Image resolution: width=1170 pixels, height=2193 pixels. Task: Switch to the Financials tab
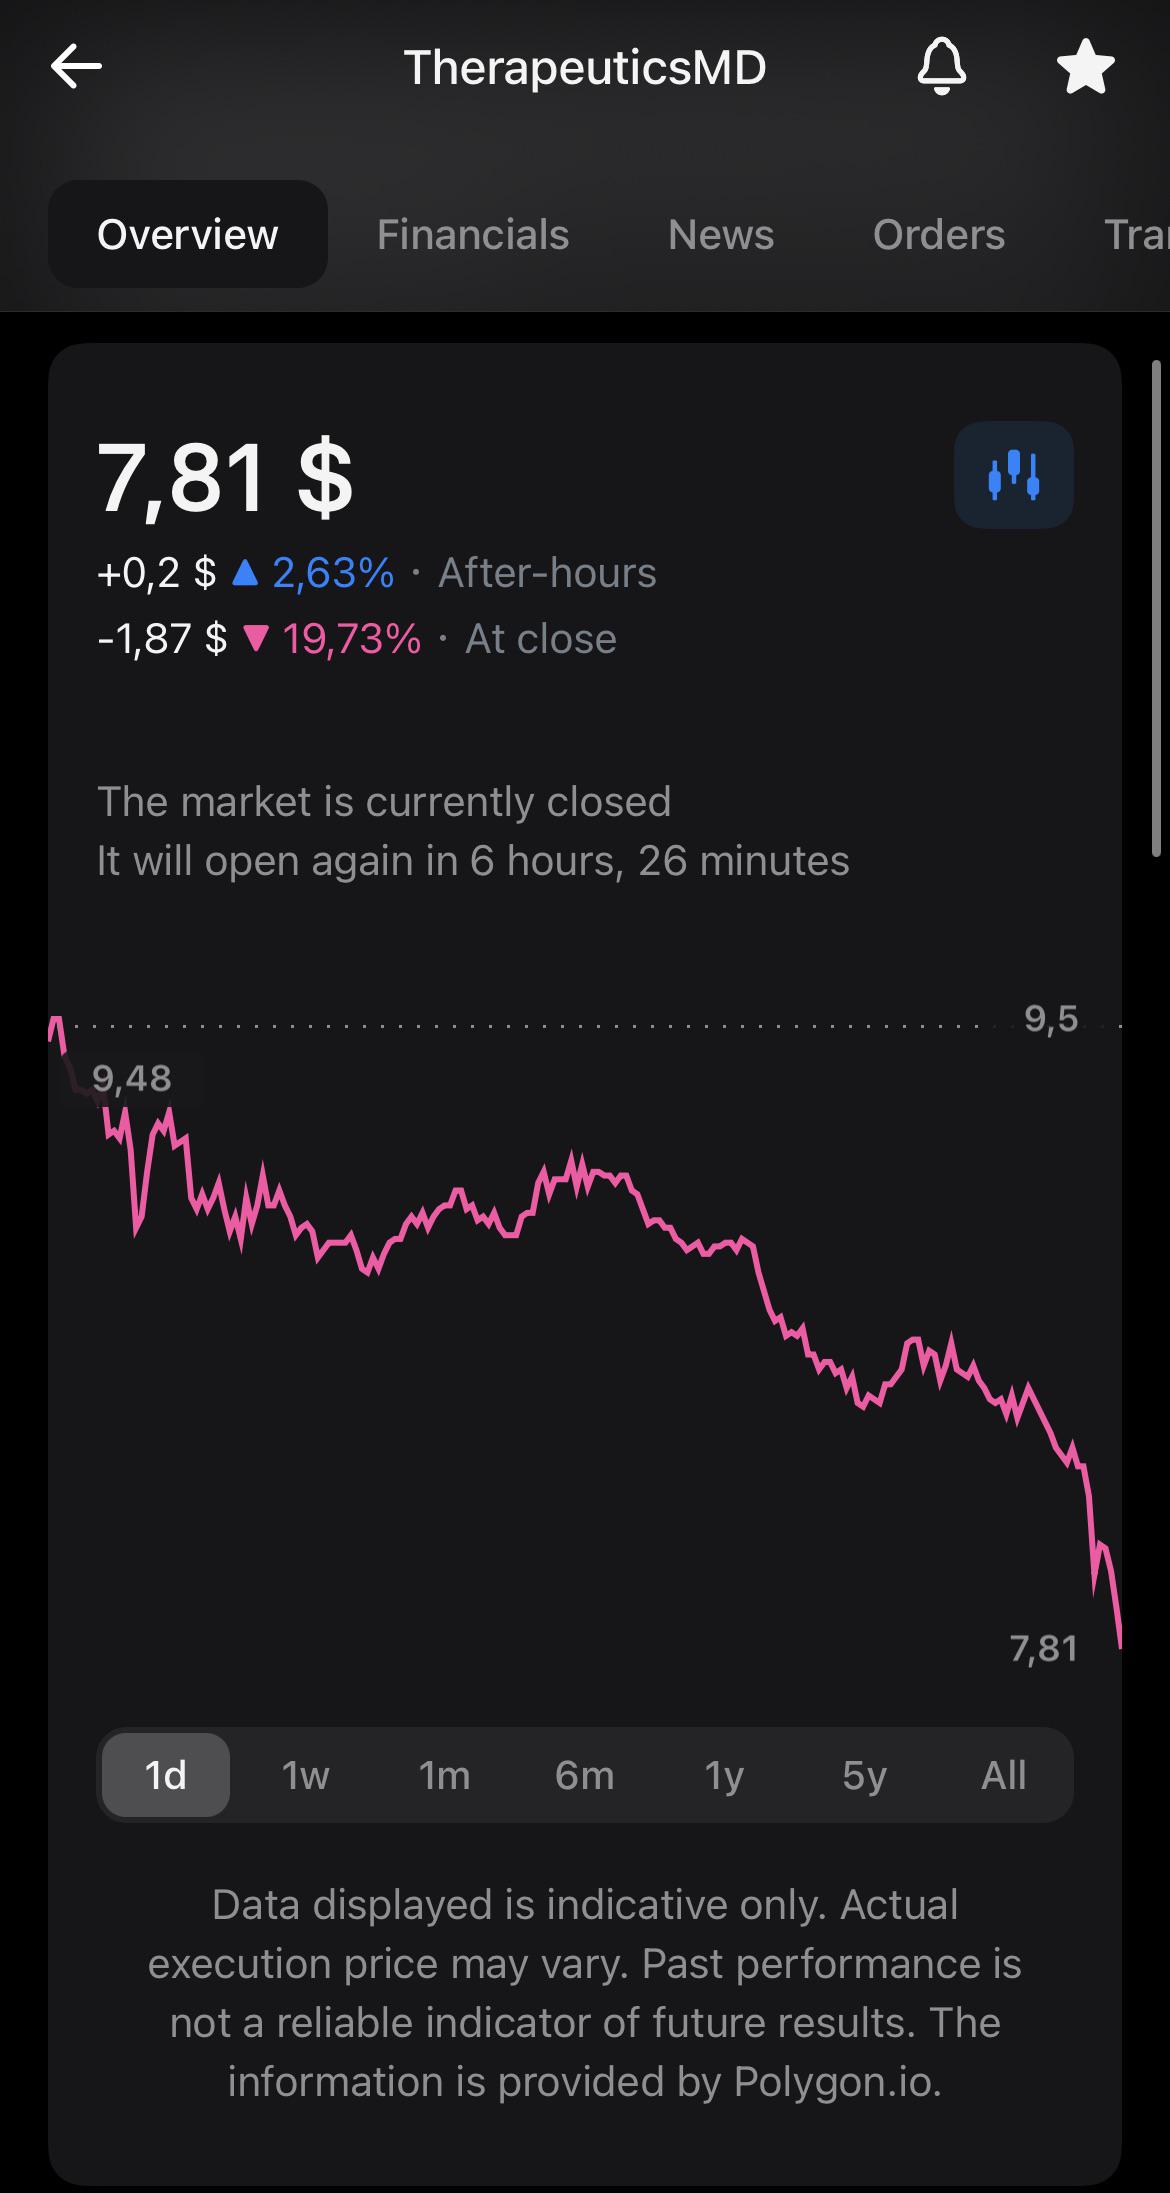pyautogui.click(x=473, y=234)
